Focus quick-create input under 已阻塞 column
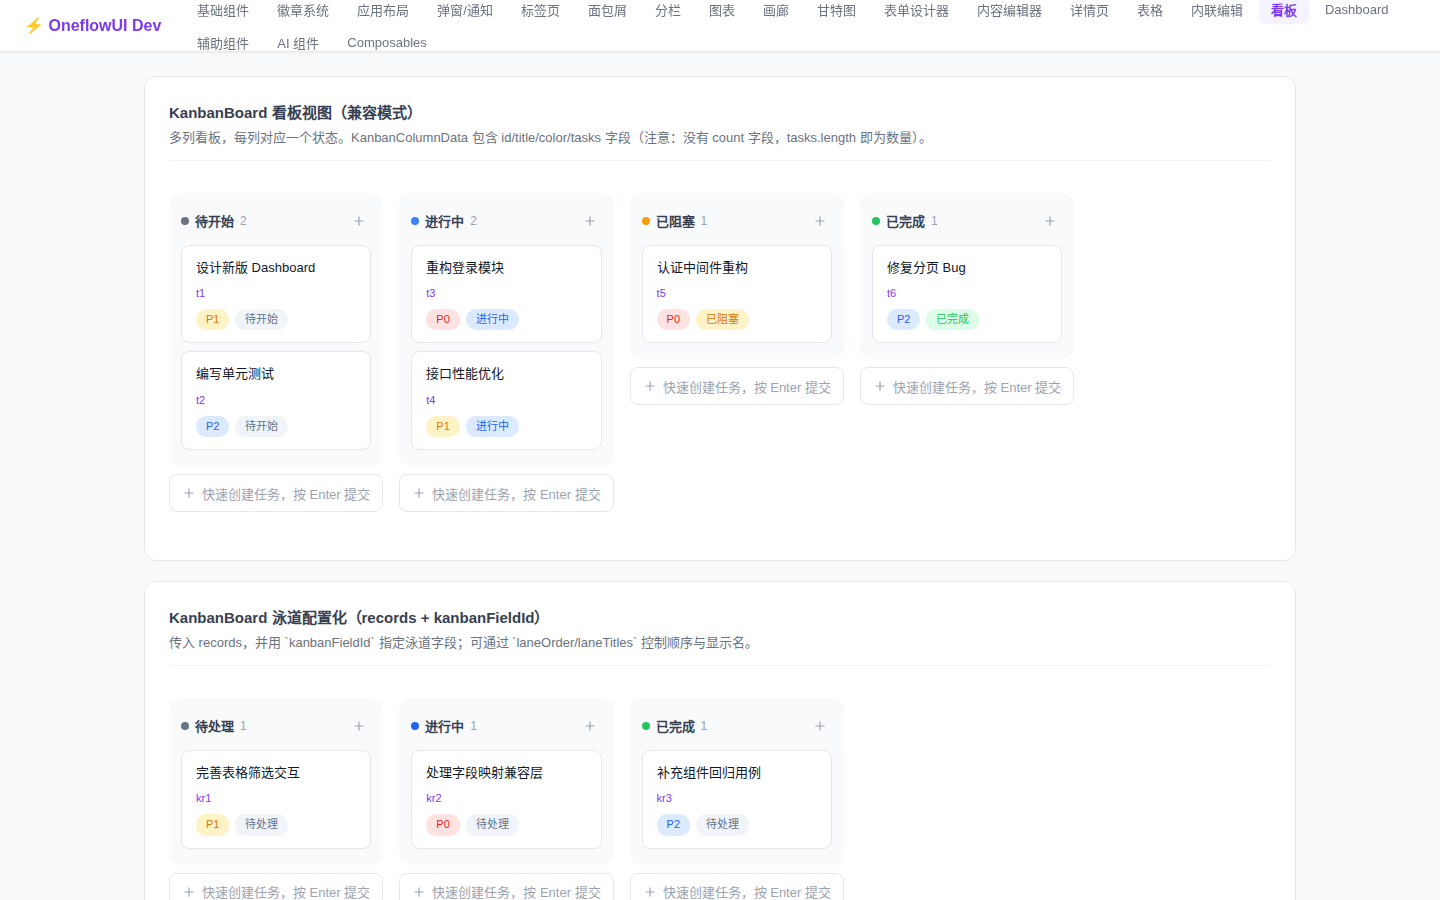Viewport: 1440px width, 900px height. point(737,387)
